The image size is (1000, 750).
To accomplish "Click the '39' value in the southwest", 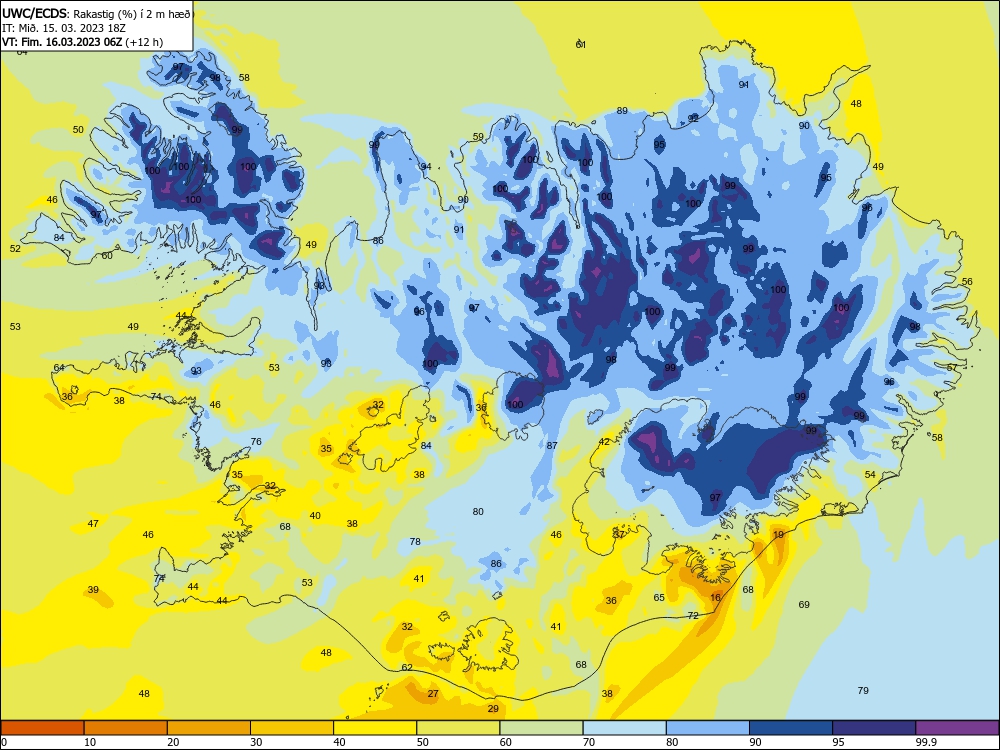I will (x=93, y=589).
